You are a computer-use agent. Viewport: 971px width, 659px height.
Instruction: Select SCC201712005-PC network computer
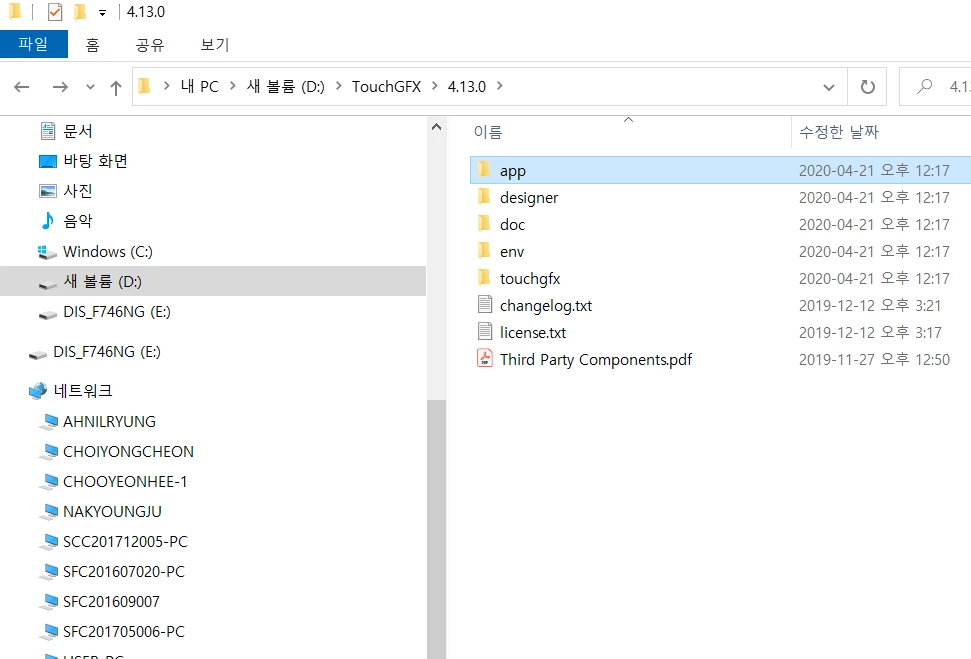125,541
